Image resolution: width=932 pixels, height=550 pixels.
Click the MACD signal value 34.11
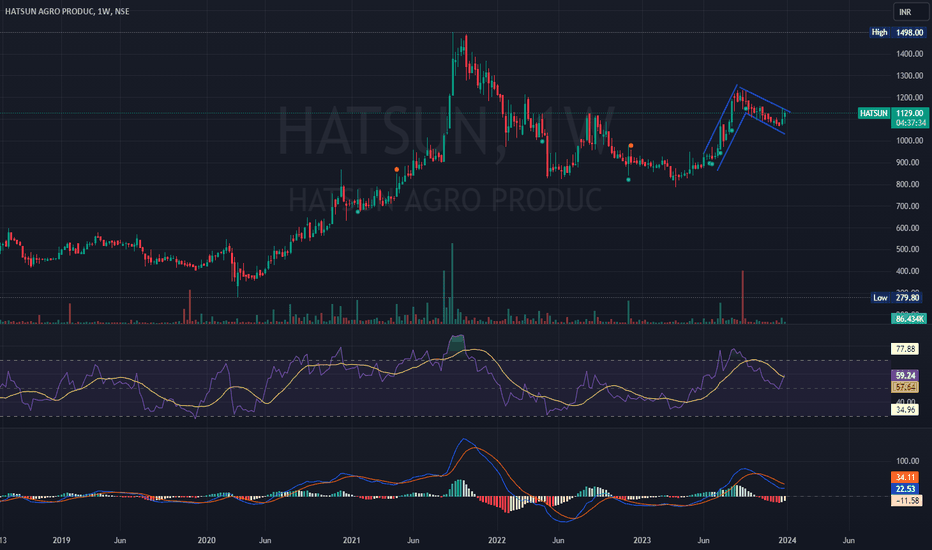(905, 477)
